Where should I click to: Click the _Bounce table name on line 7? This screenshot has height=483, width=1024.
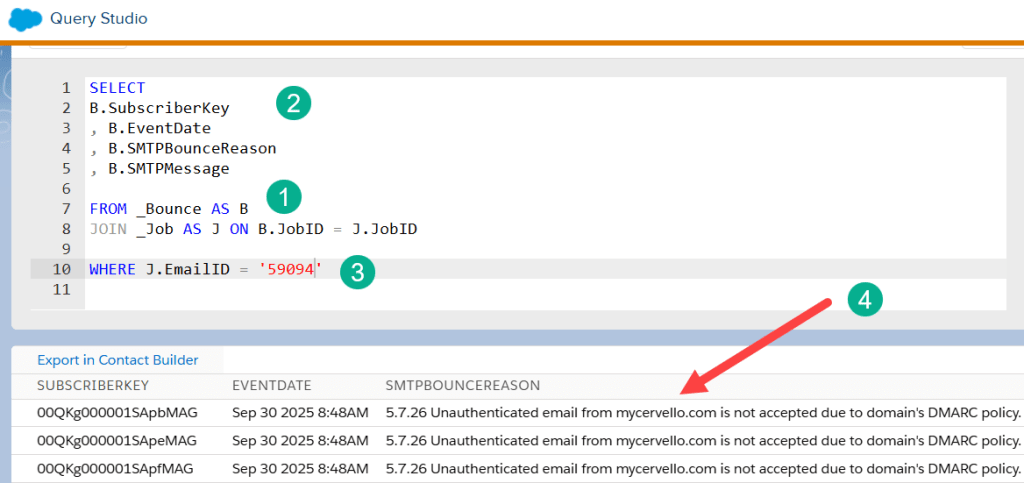point(167,209)
